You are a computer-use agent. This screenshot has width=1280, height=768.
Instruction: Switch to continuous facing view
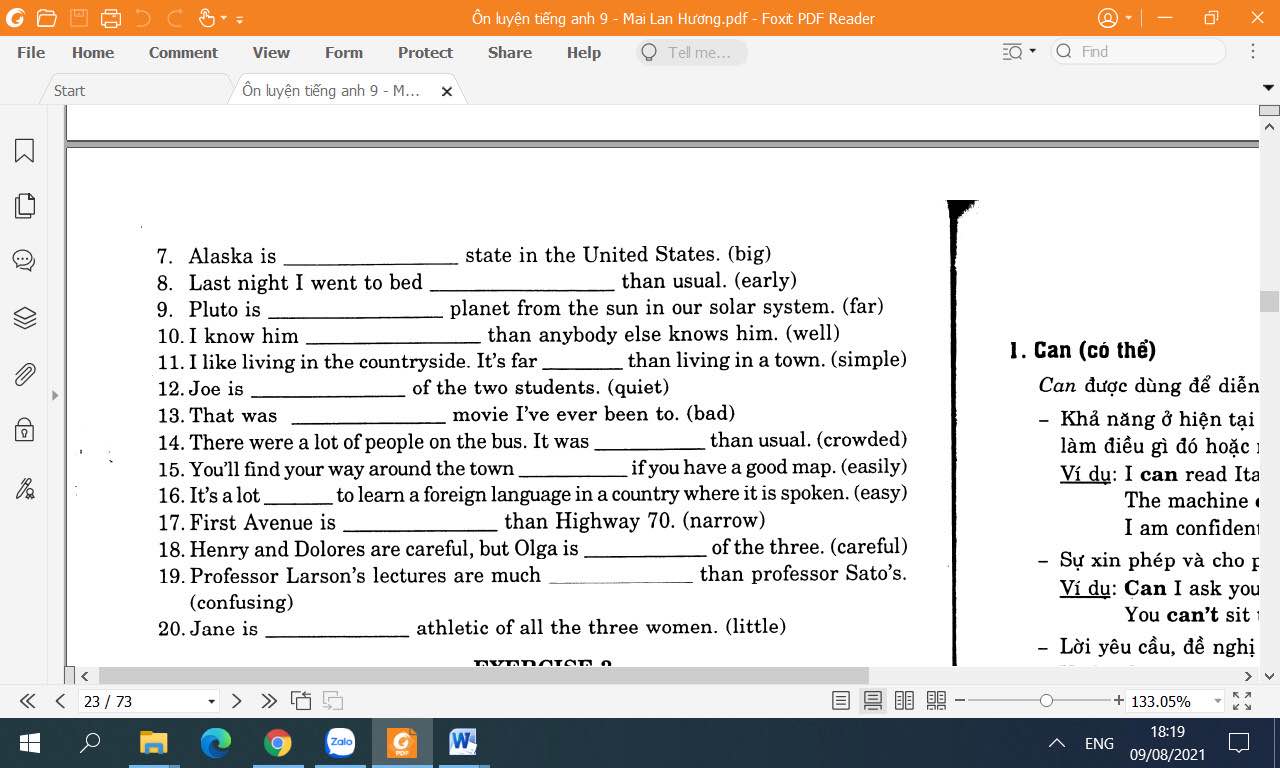(x=936, y=701)
